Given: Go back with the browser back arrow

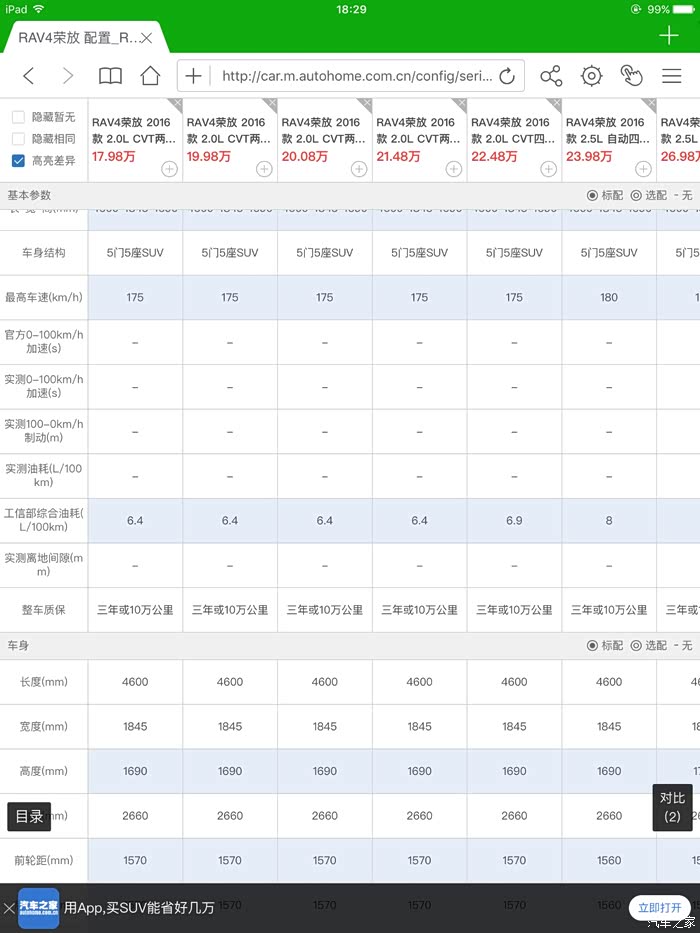Looking at the screenshot, I should pos(29,76).
